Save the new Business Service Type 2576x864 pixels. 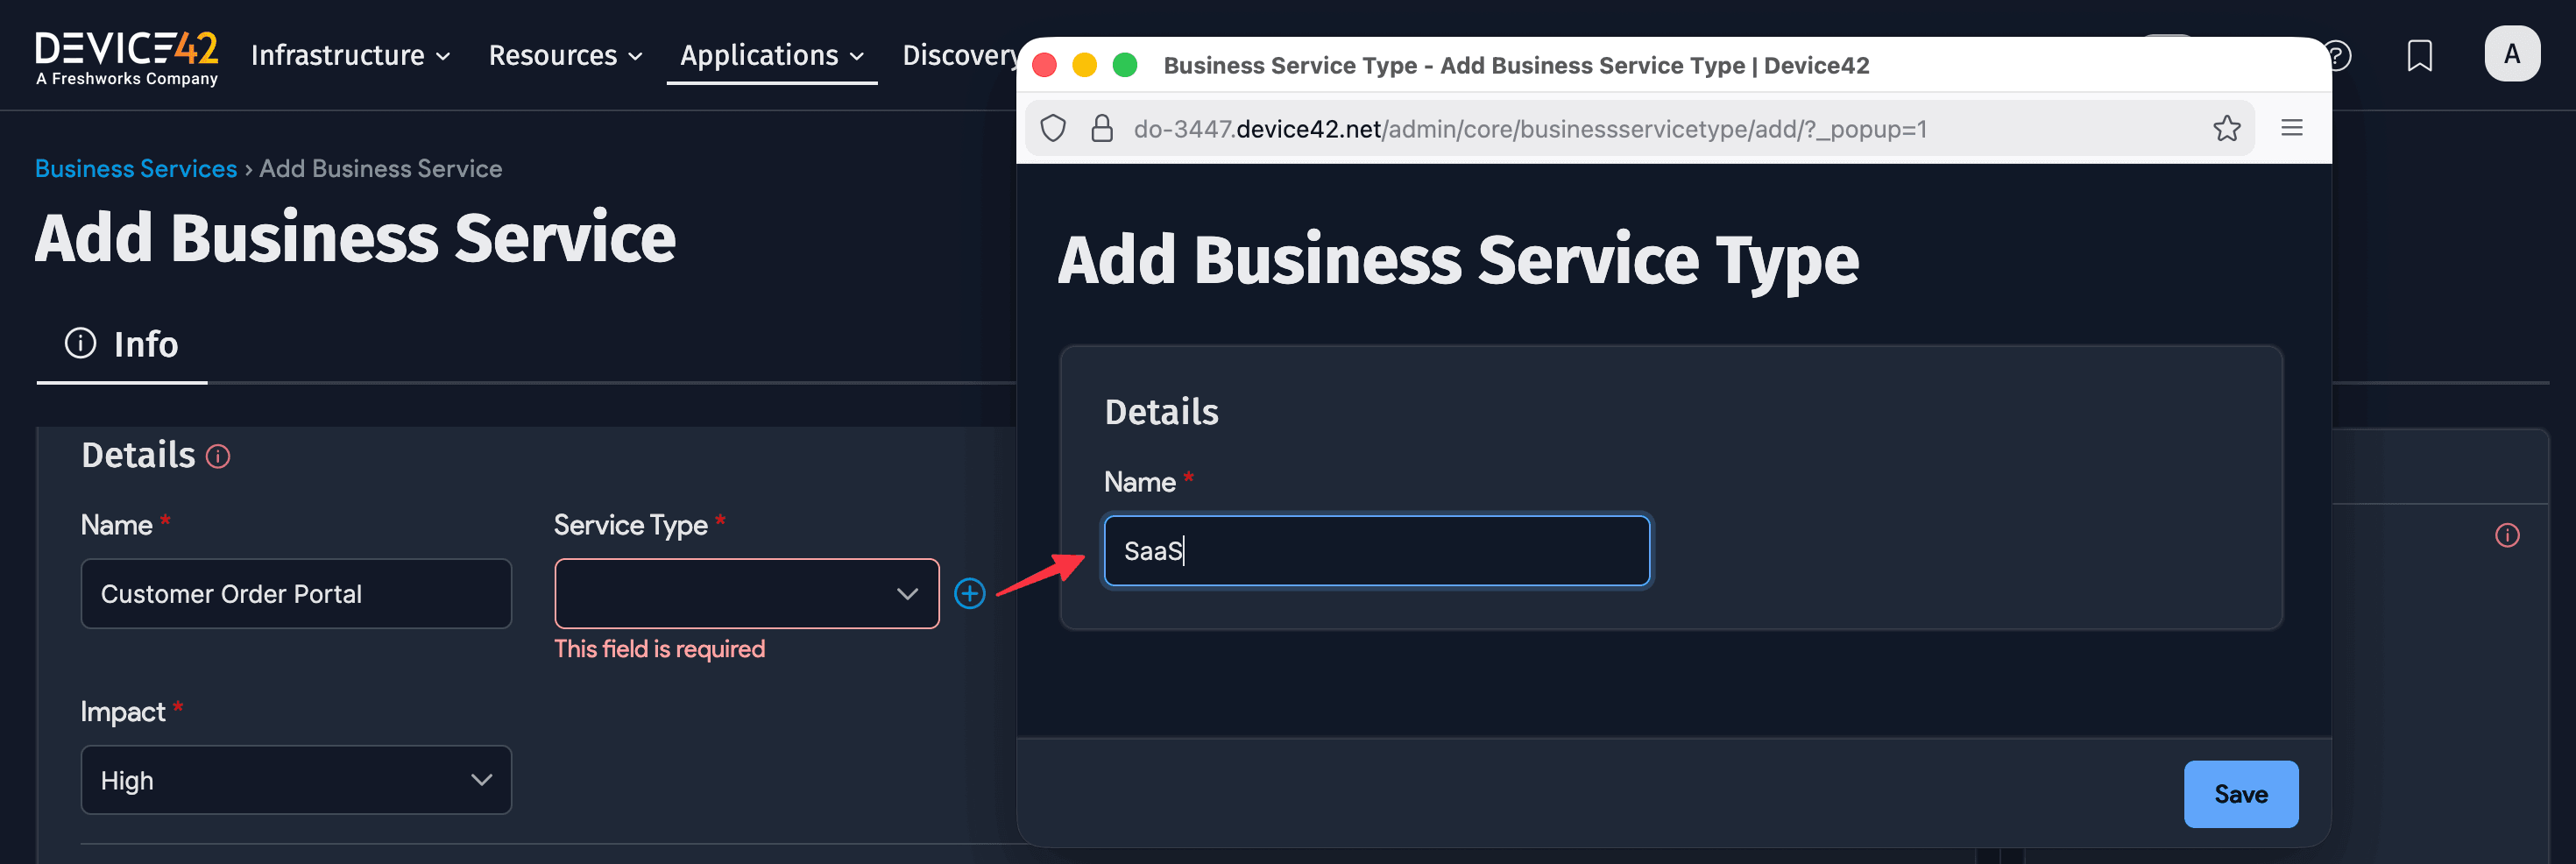coord(2241,793)
